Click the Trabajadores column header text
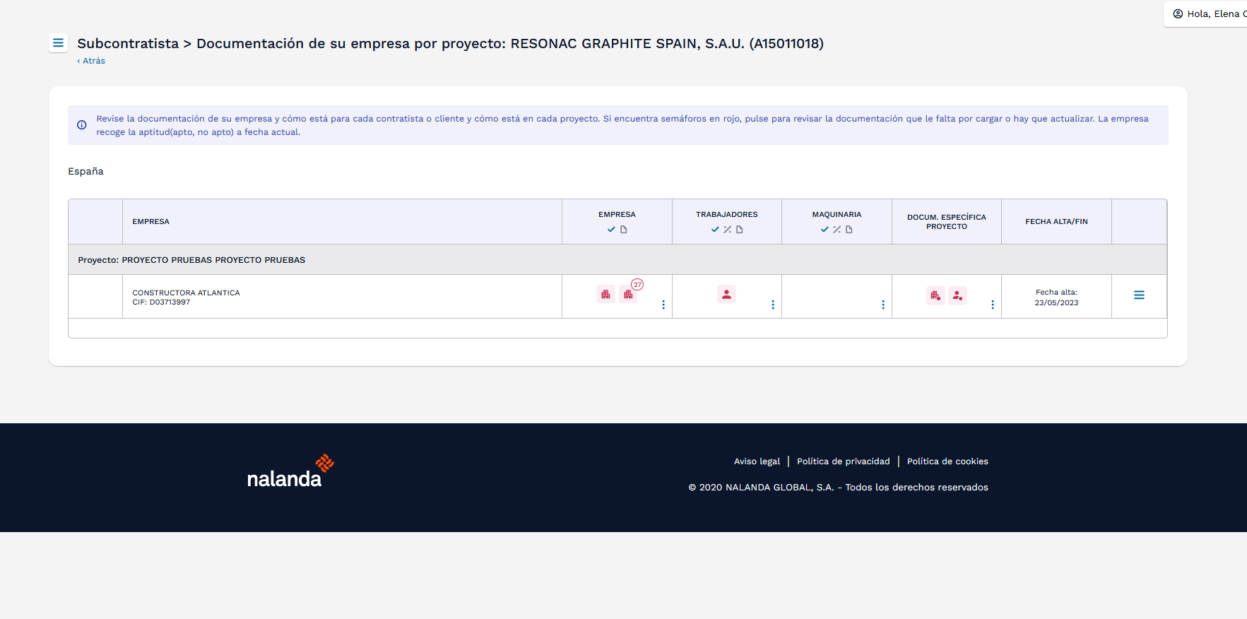 pos(727,214)
